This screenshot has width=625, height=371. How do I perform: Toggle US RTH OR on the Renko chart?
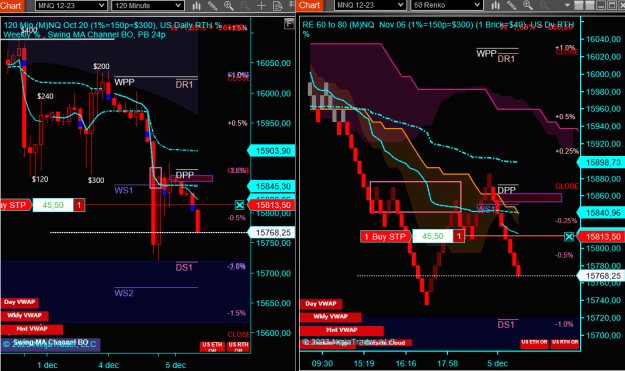[x=565, y=344]
